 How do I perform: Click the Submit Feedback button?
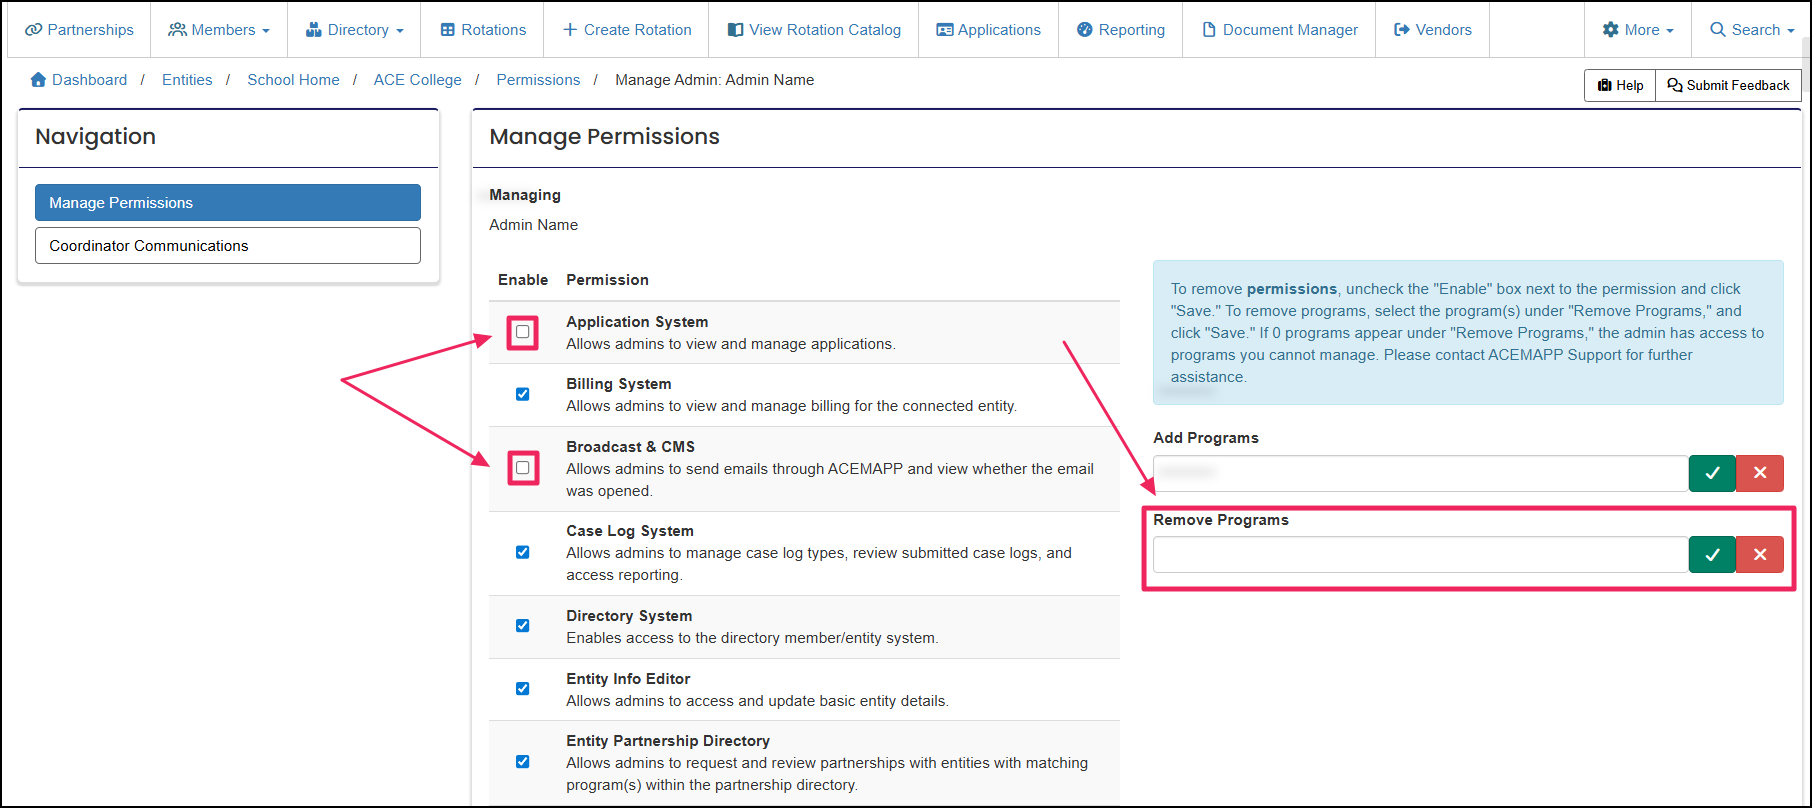pos(1729,85)
